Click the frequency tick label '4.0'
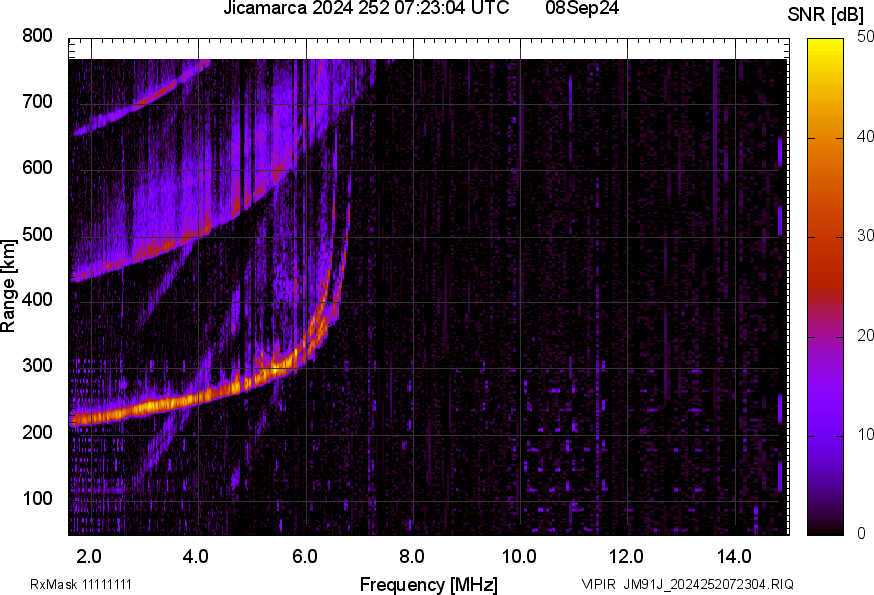 click(196, 557)
